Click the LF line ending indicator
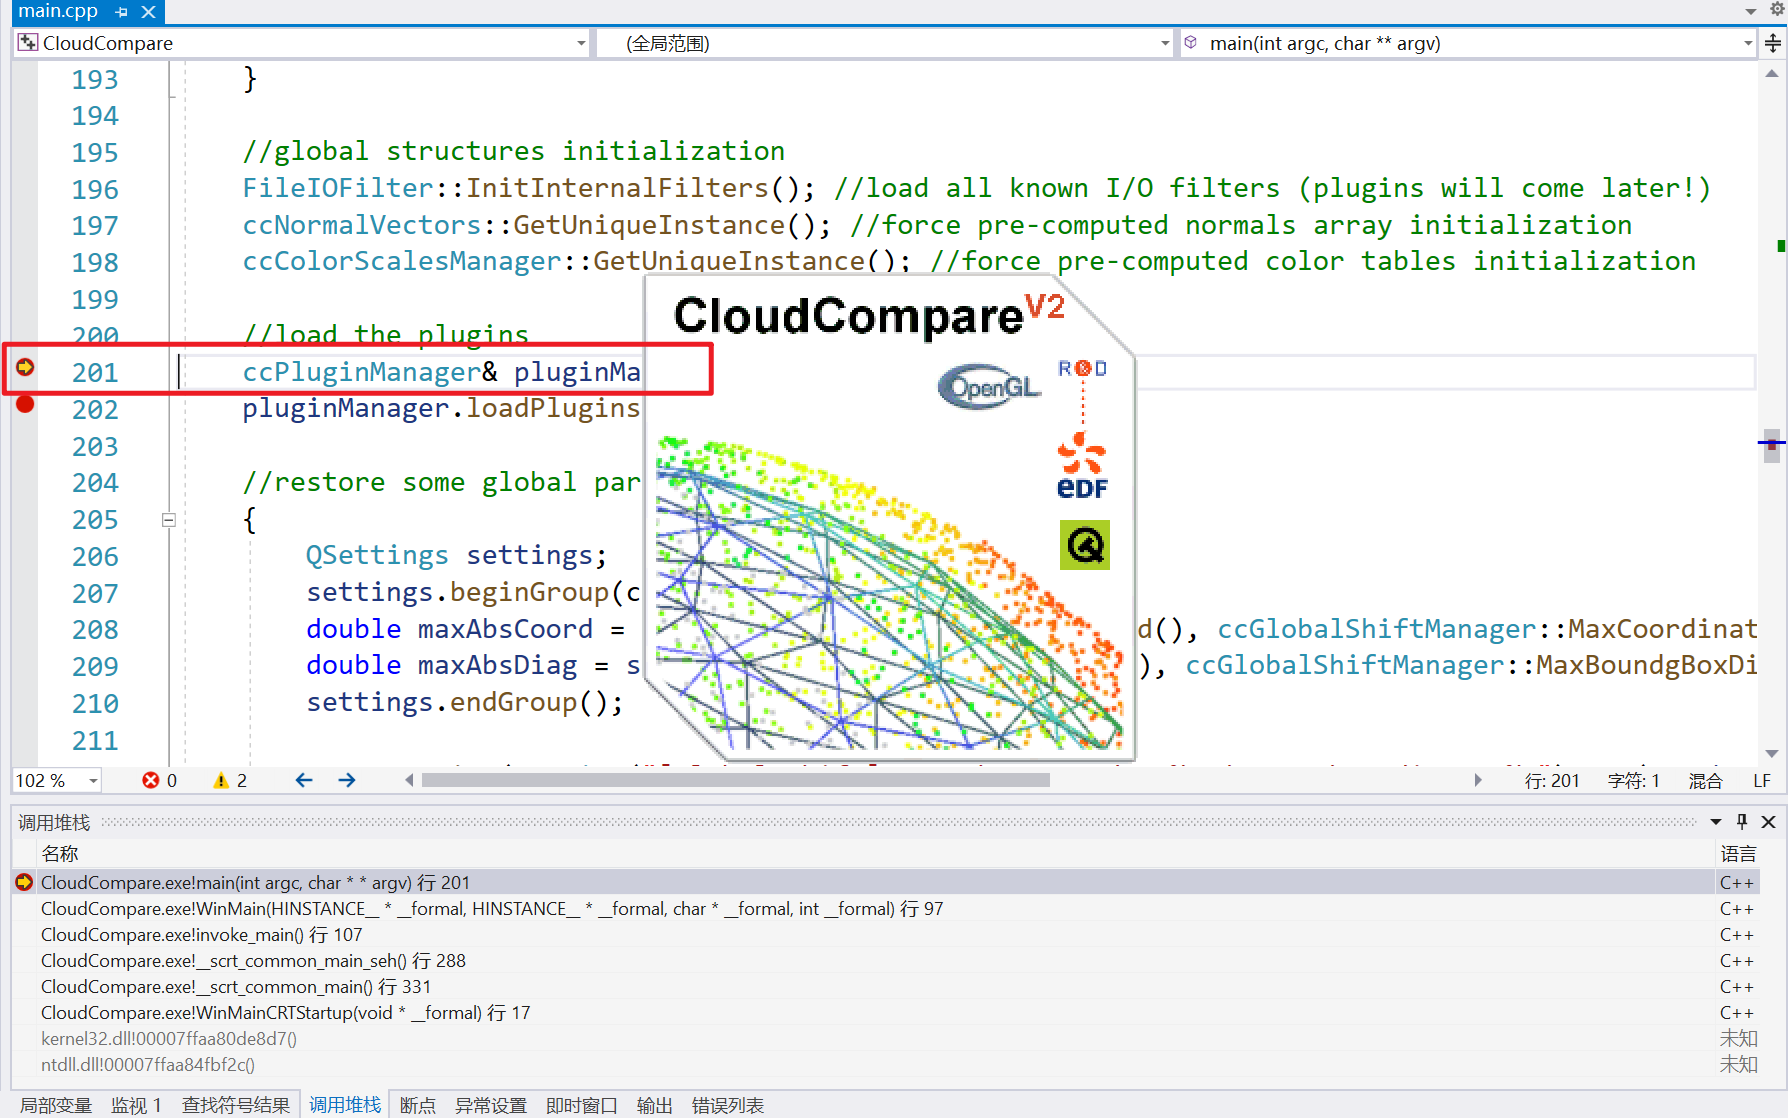The height and width of the screenshot is (1118, 1788). coord(1762,781)
